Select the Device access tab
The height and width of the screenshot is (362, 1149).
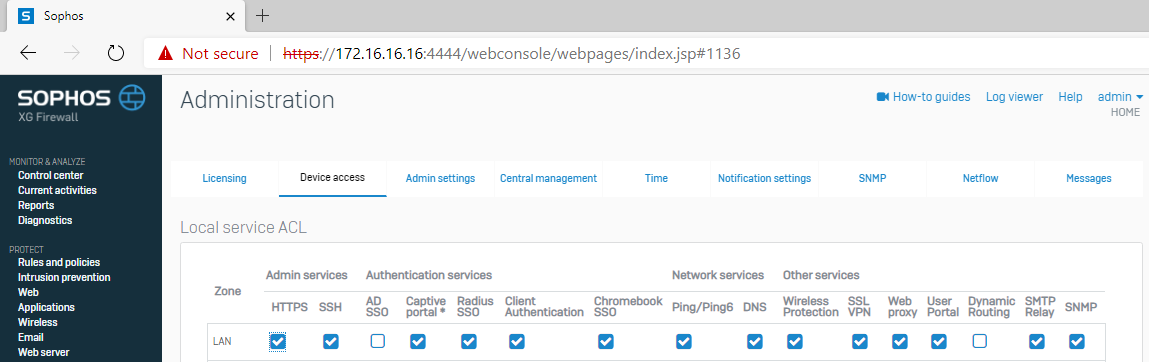pyautogui.click(x=333, y=178)
